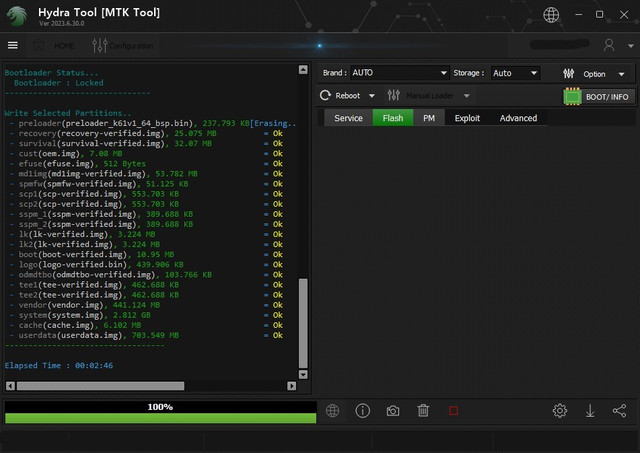Click the Manual Loader option
This screenshot has height=453, width=640.
421,96
